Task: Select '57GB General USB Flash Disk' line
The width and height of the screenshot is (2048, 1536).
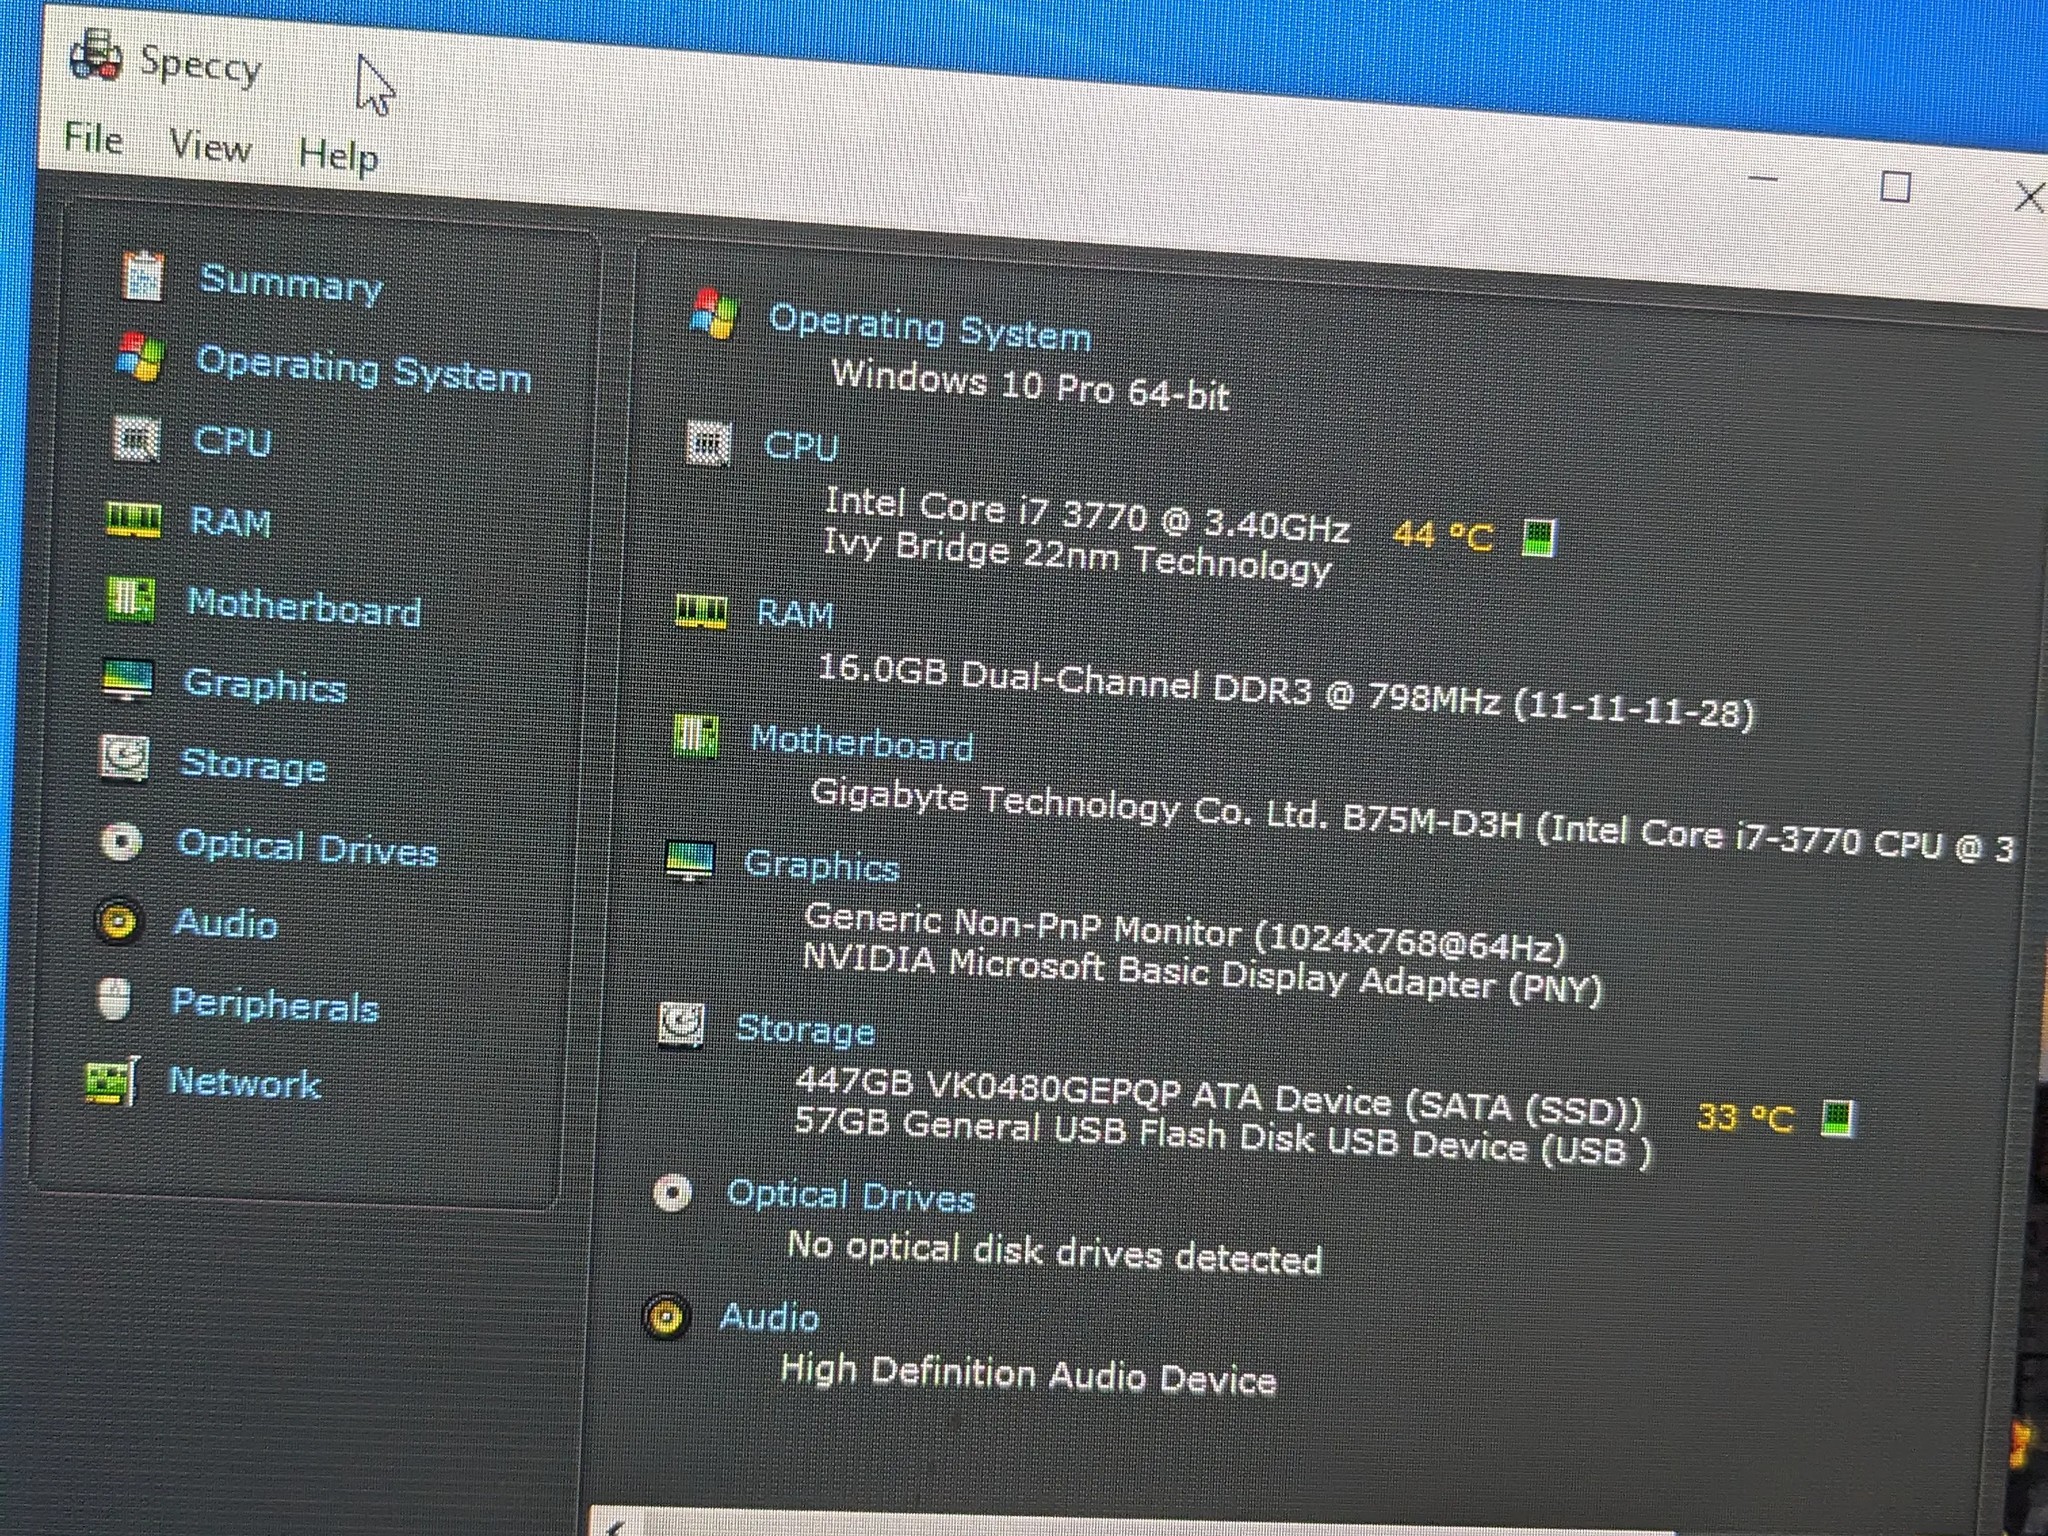Action: point(1223,1138)
